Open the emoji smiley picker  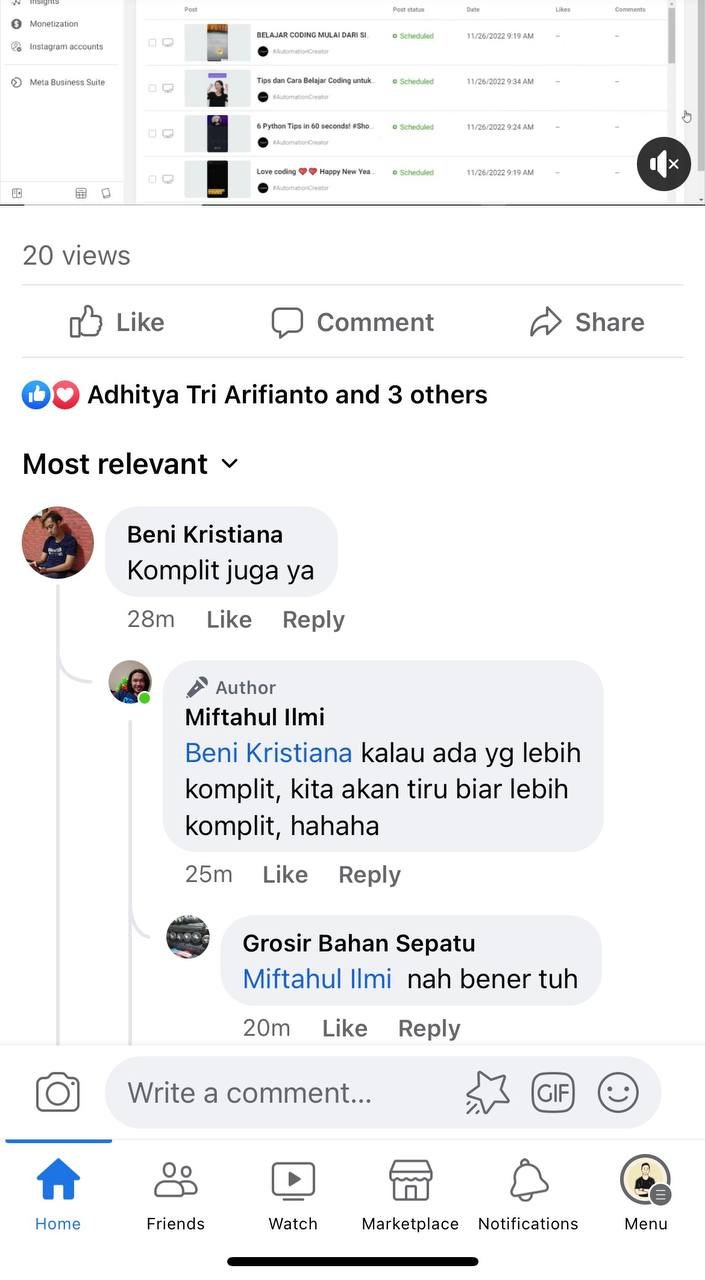618,1093
